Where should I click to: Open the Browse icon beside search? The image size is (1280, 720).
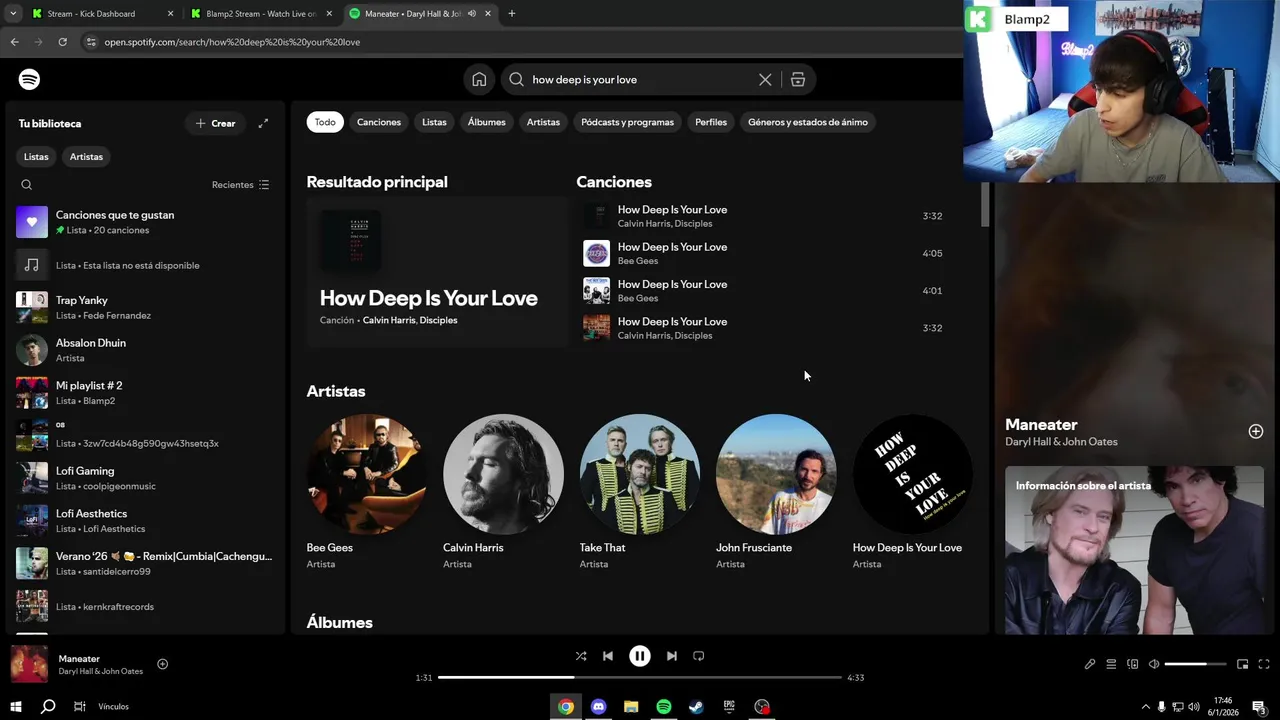coord(798,80)
